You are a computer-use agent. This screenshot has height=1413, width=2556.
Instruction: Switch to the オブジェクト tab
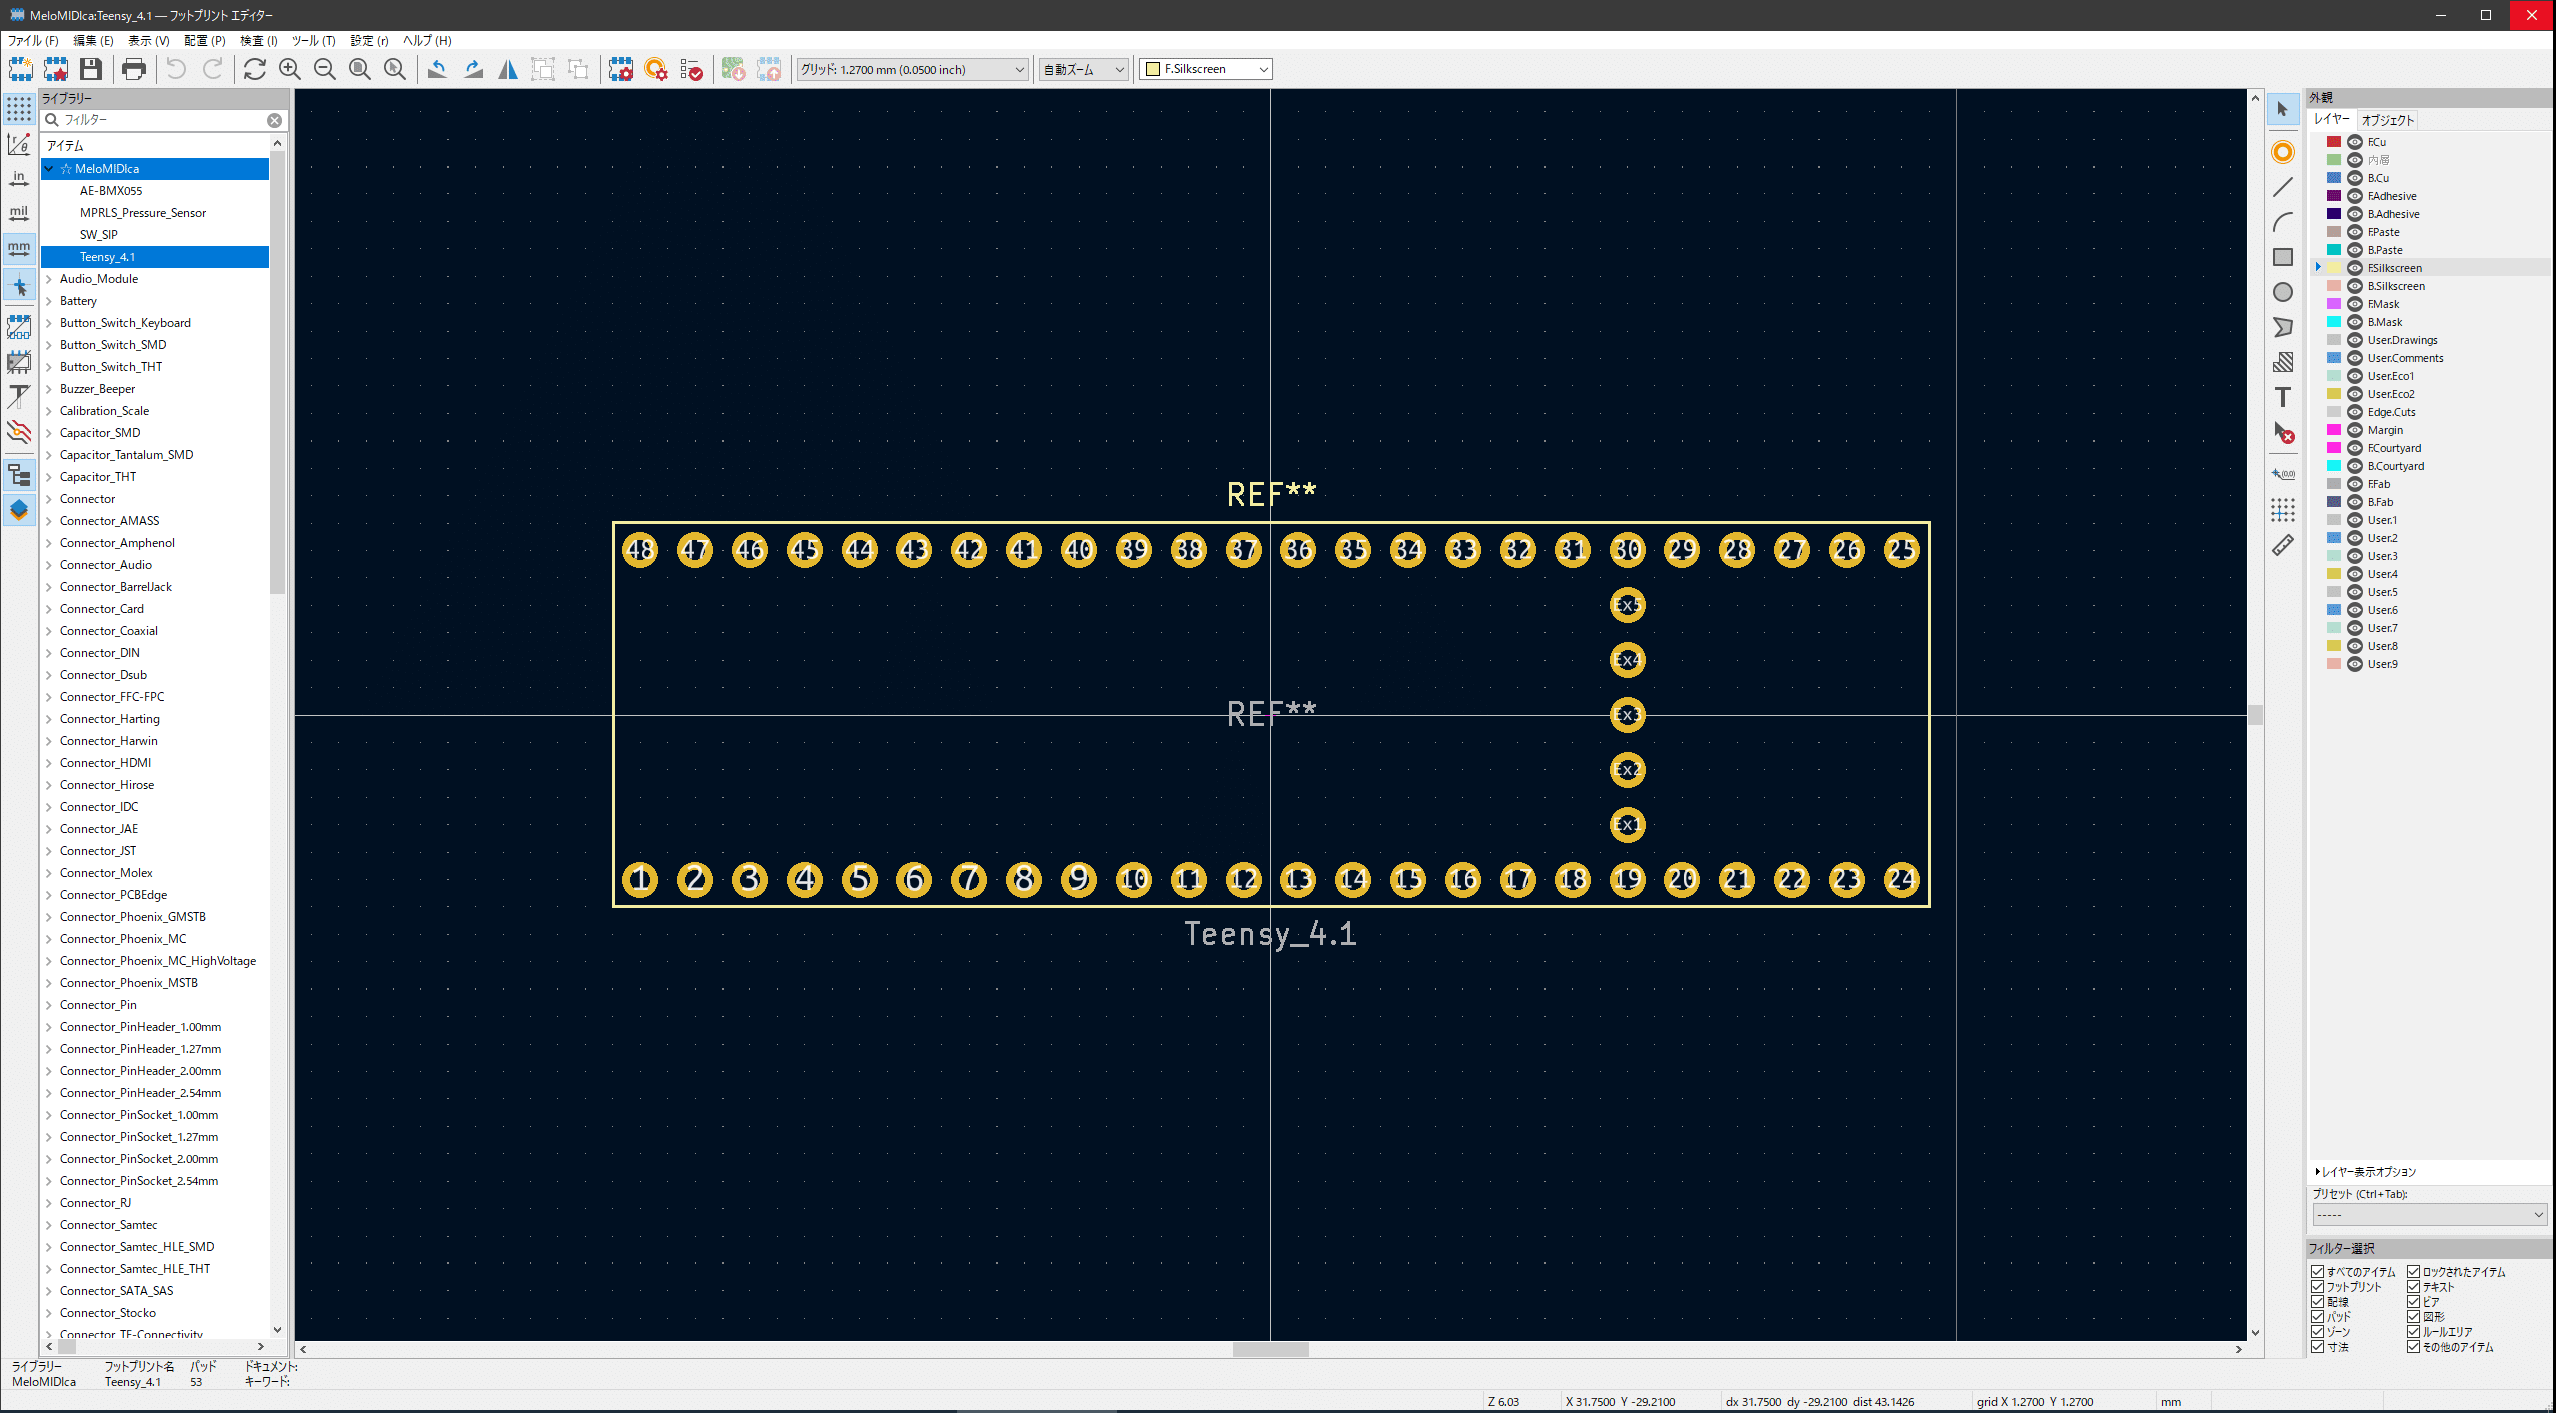[2388, 120]
